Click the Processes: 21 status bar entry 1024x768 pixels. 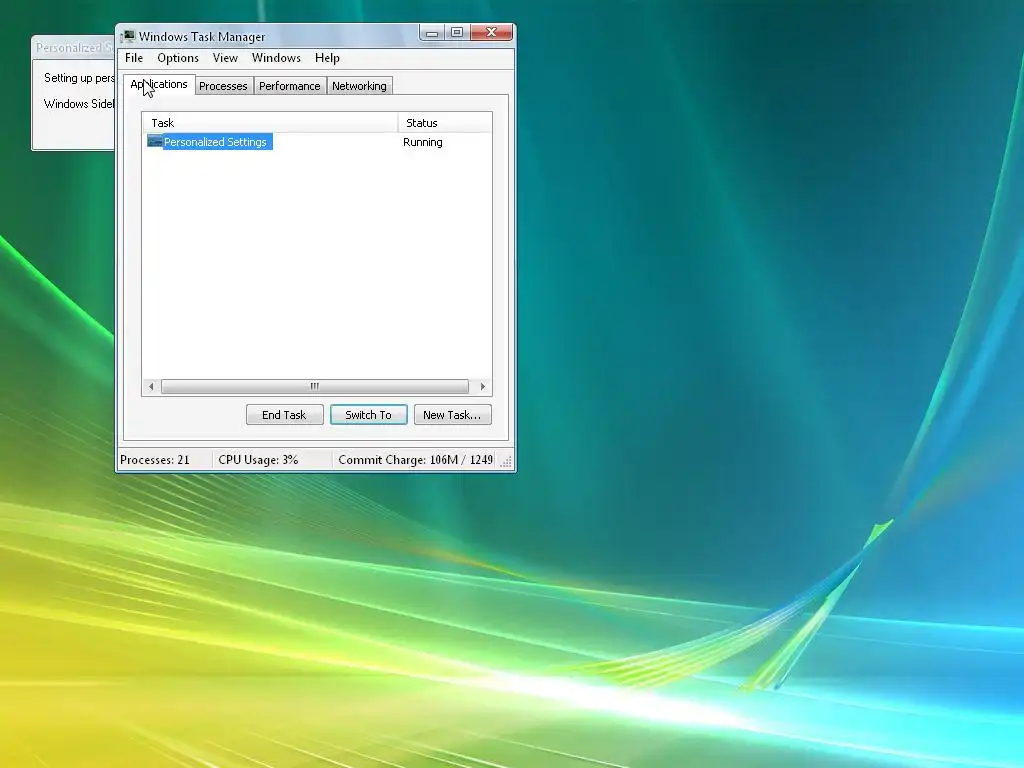tap(155, 460)
